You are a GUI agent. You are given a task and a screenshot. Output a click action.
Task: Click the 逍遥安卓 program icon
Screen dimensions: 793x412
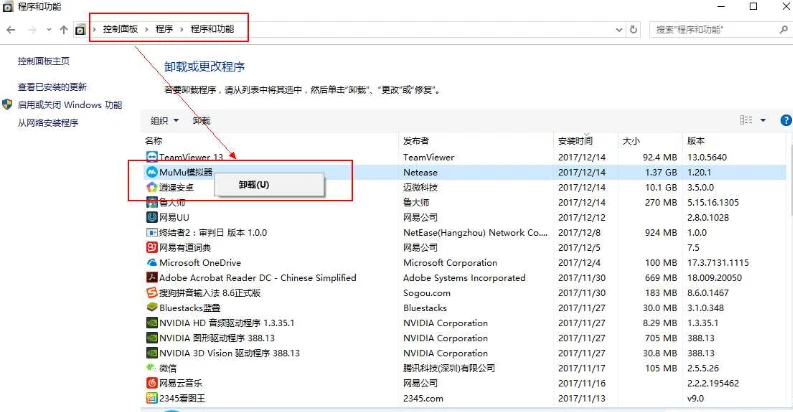tap(152, 187)
